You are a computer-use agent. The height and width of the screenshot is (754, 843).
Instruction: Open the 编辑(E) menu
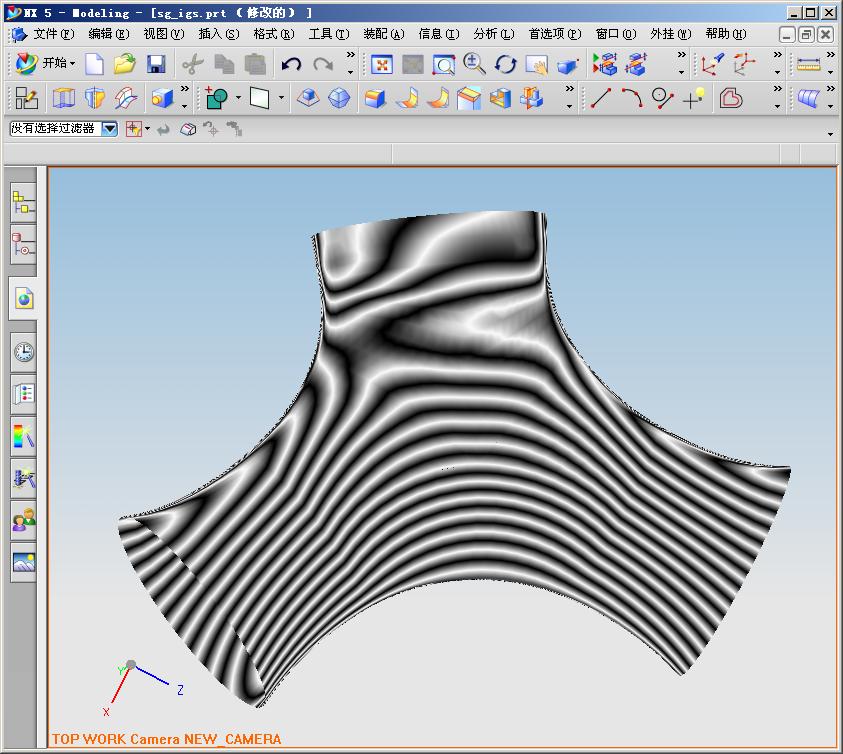coord(109,34)
